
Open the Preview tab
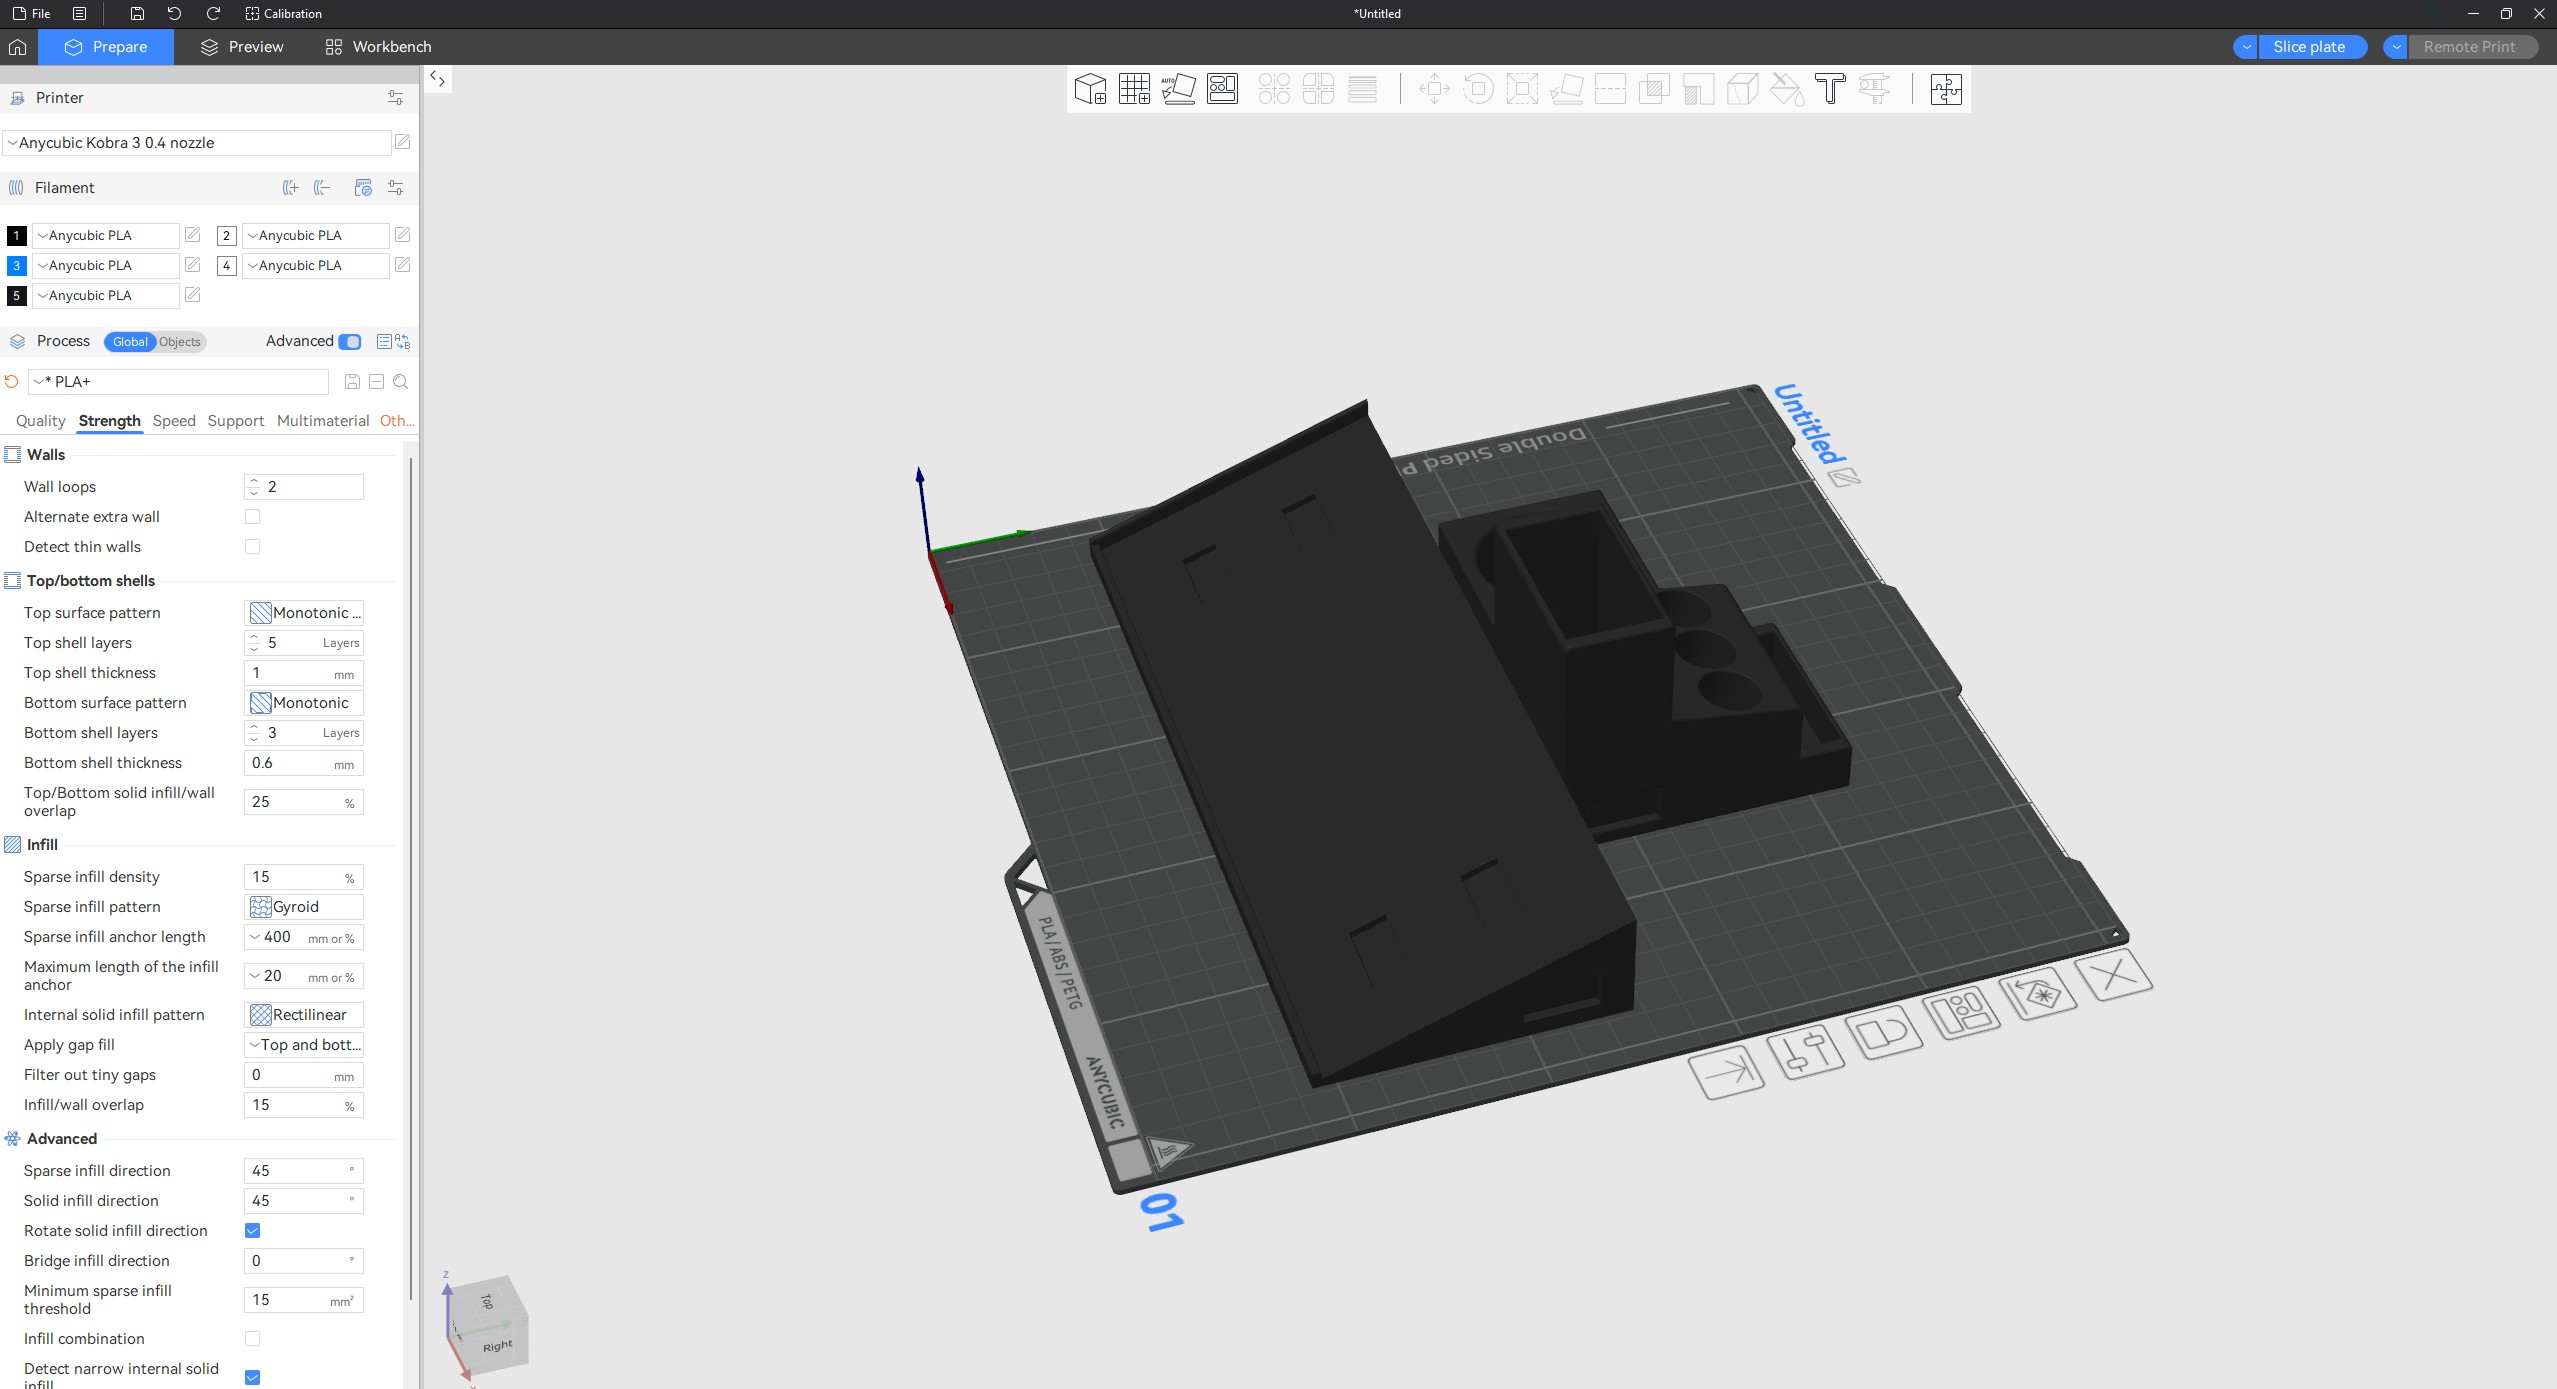tap(242, 47)
